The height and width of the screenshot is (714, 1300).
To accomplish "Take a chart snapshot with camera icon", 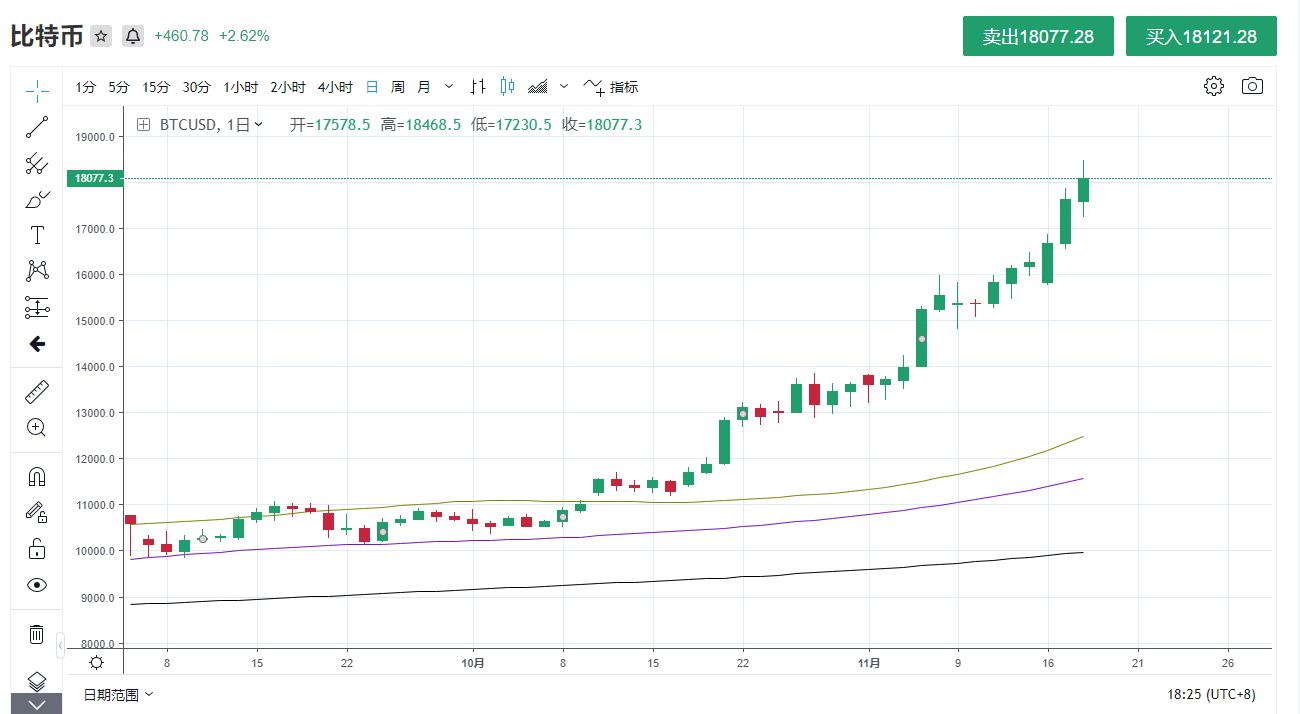I will [x=1252, y=86].
